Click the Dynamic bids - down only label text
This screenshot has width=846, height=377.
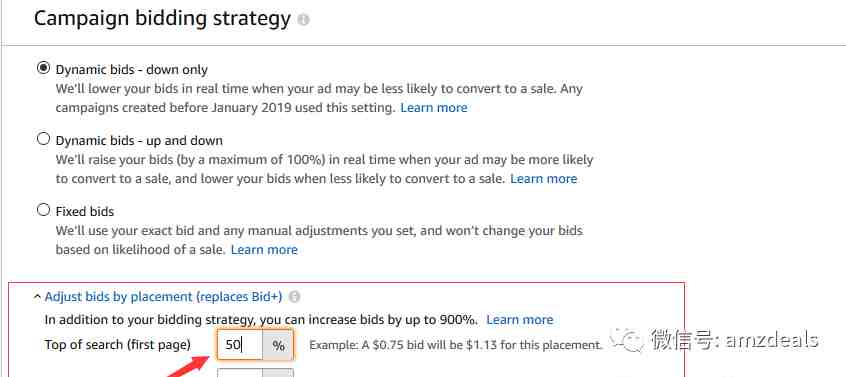pos(132,70)
